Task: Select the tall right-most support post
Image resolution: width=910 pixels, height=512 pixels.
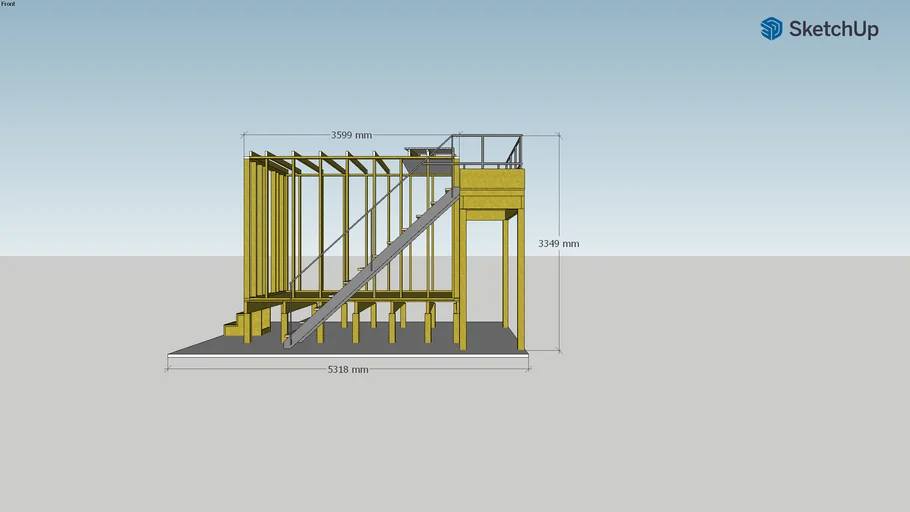Action: (521, 278)
